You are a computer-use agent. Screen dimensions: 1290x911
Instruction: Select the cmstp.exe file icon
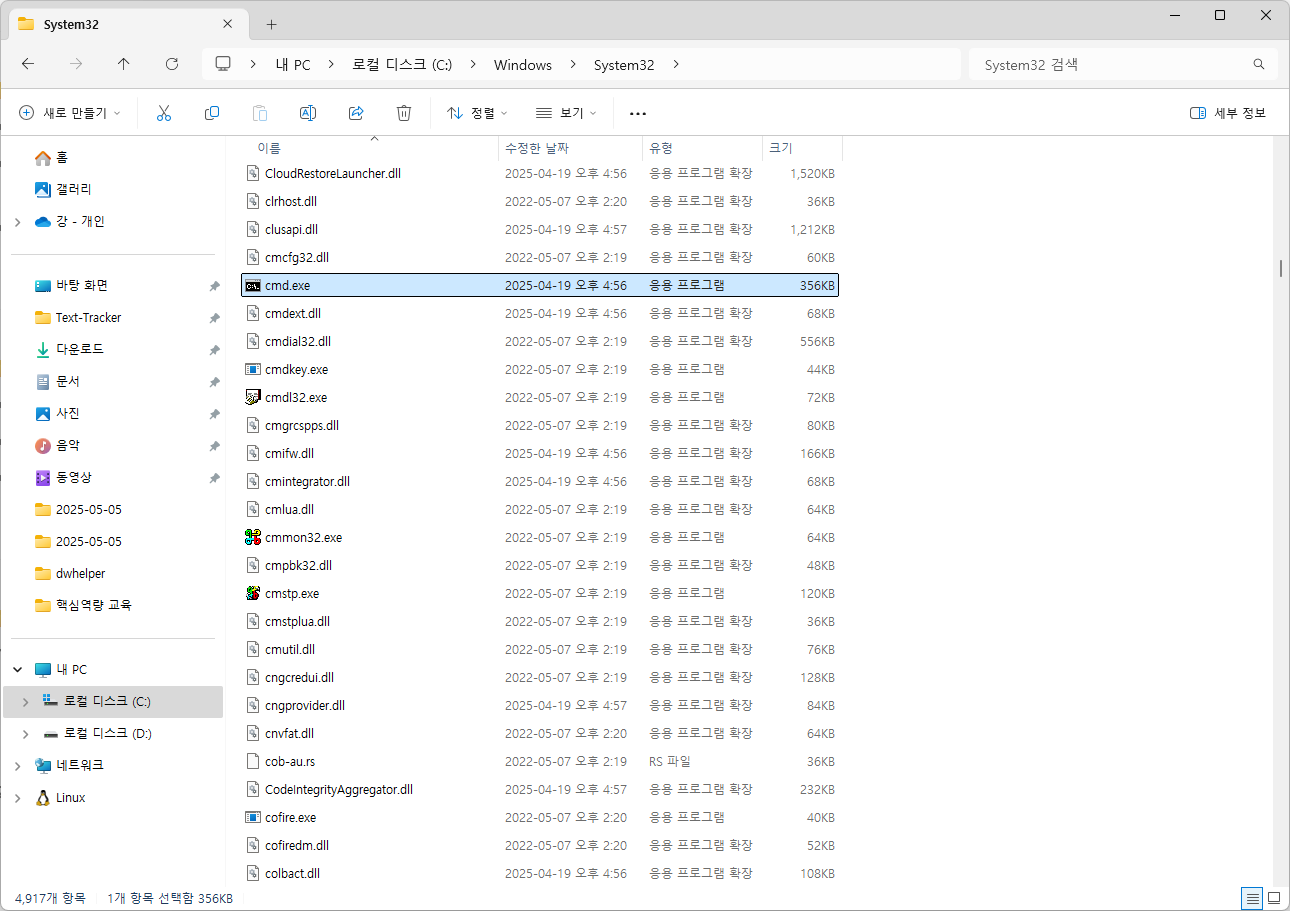(253, 593)
